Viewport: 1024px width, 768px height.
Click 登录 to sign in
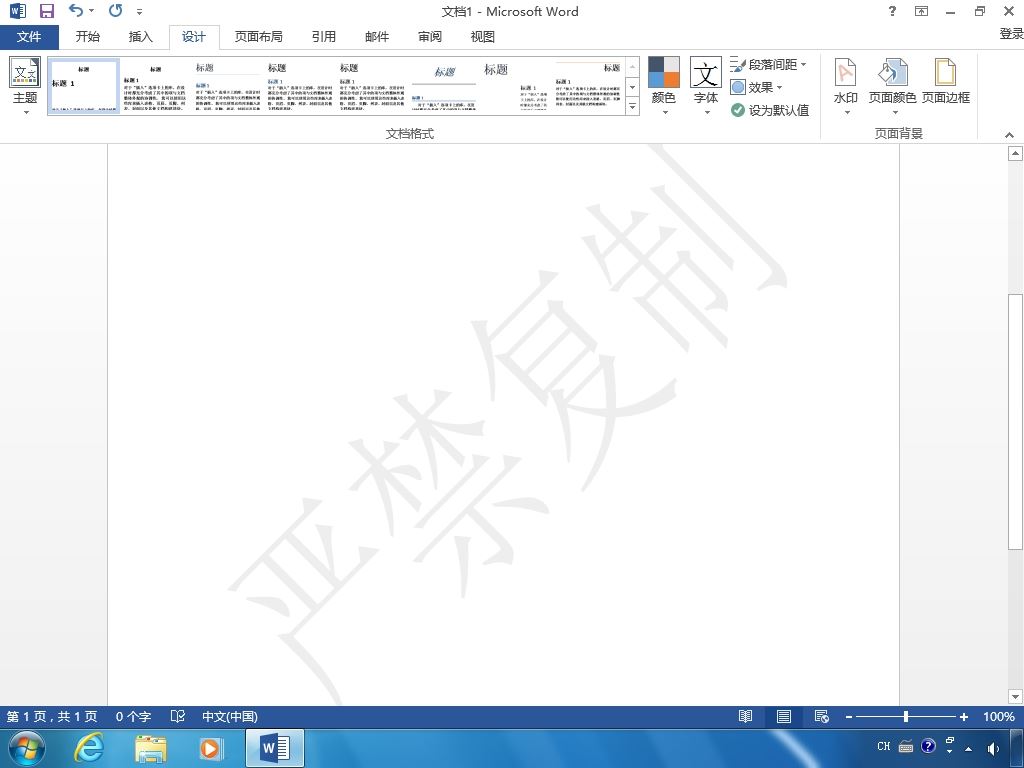(1011, 34)
